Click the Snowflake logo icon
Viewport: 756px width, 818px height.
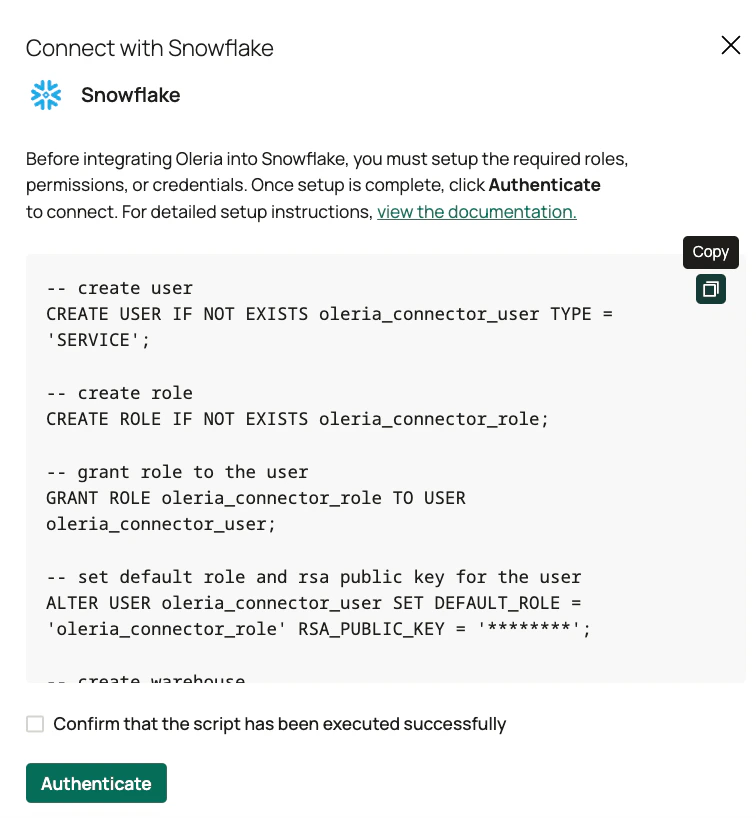(x=46, y=95)
